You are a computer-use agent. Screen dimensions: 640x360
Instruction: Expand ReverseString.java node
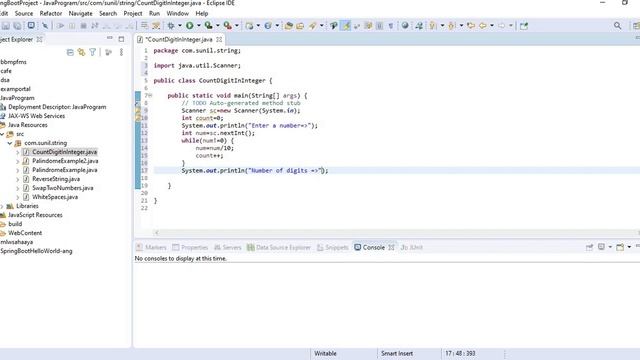coord(18,179)
